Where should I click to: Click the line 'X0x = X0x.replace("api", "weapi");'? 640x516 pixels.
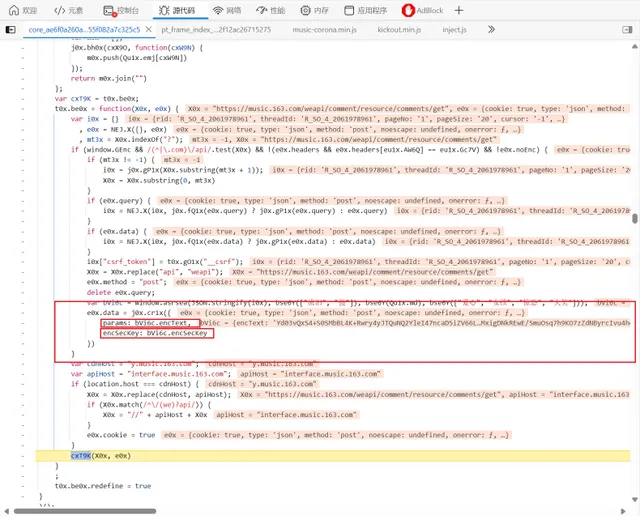coord(155,272)
